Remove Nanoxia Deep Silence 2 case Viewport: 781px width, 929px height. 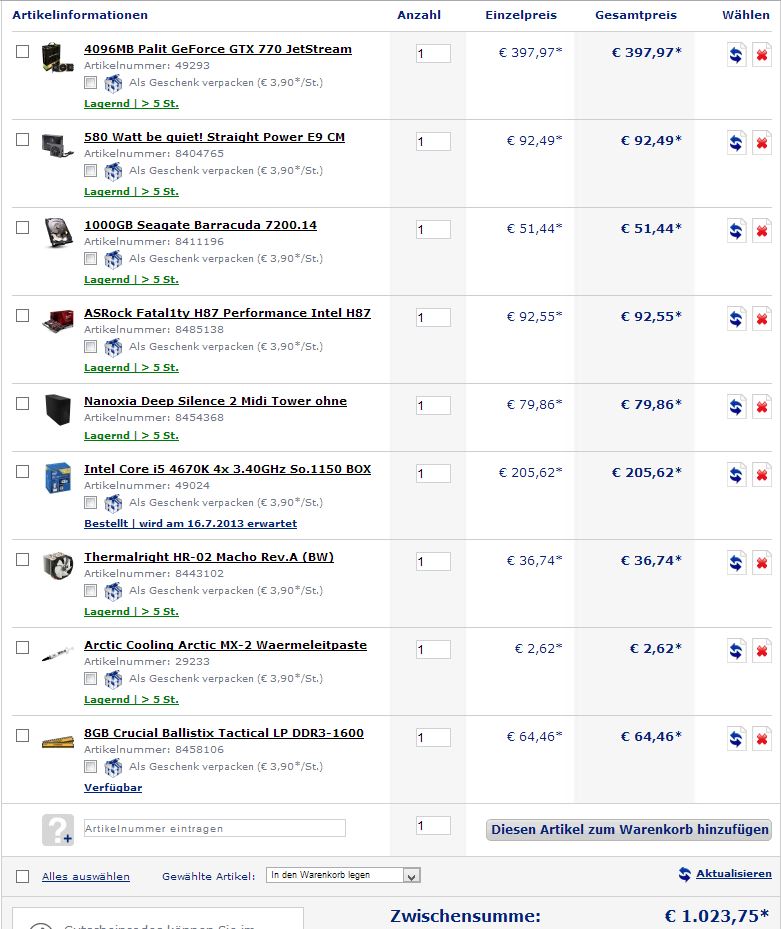tap(761, 407)
